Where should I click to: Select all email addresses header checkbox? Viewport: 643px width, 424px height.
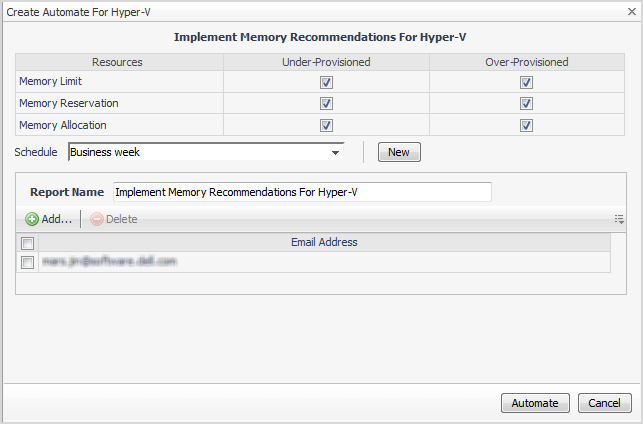pyautogui.click(x=28, y=242)
